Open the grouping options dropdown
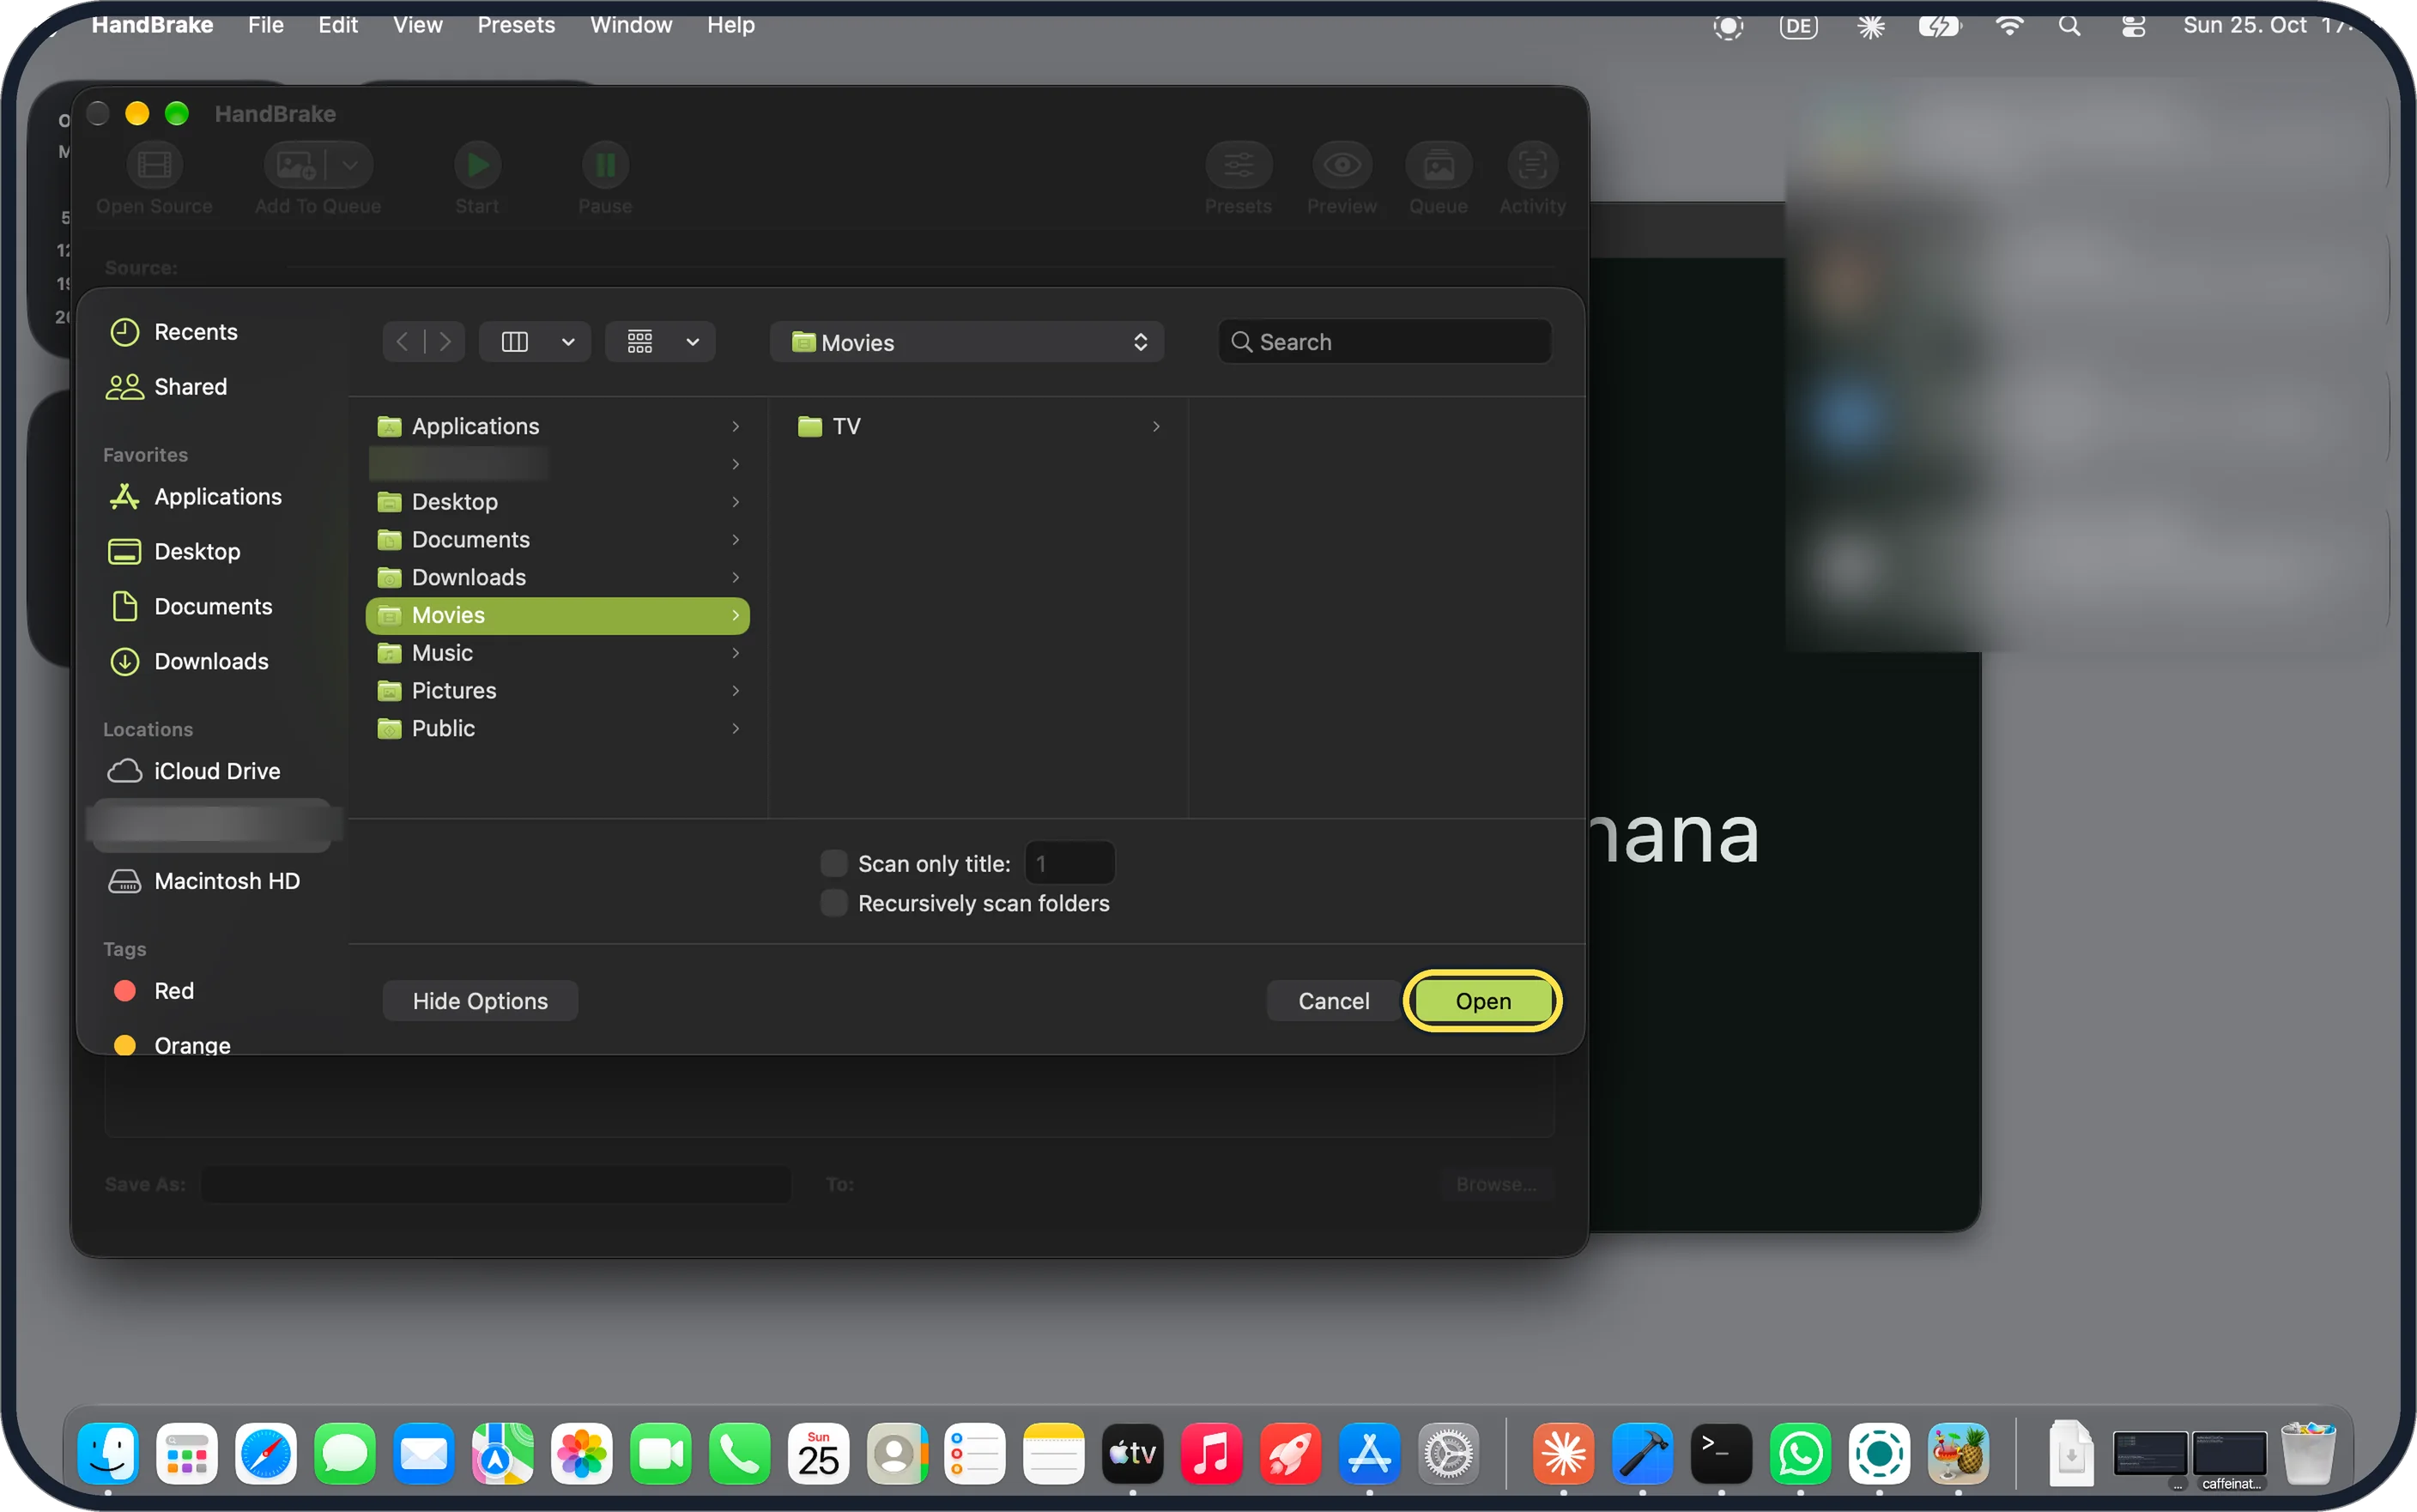Viewport: 2417px width, 1512px height. click(660, 342)
